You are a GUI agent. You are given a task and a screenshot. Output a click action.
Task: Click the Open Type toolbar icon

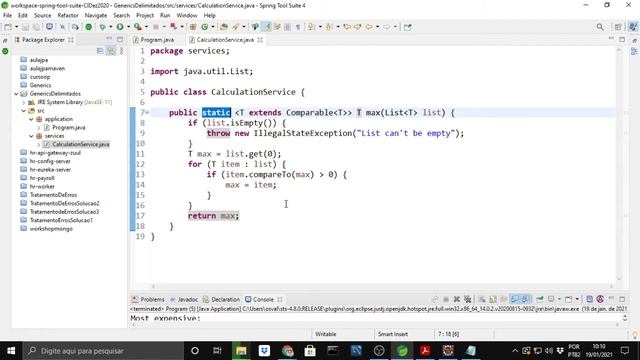224,27
